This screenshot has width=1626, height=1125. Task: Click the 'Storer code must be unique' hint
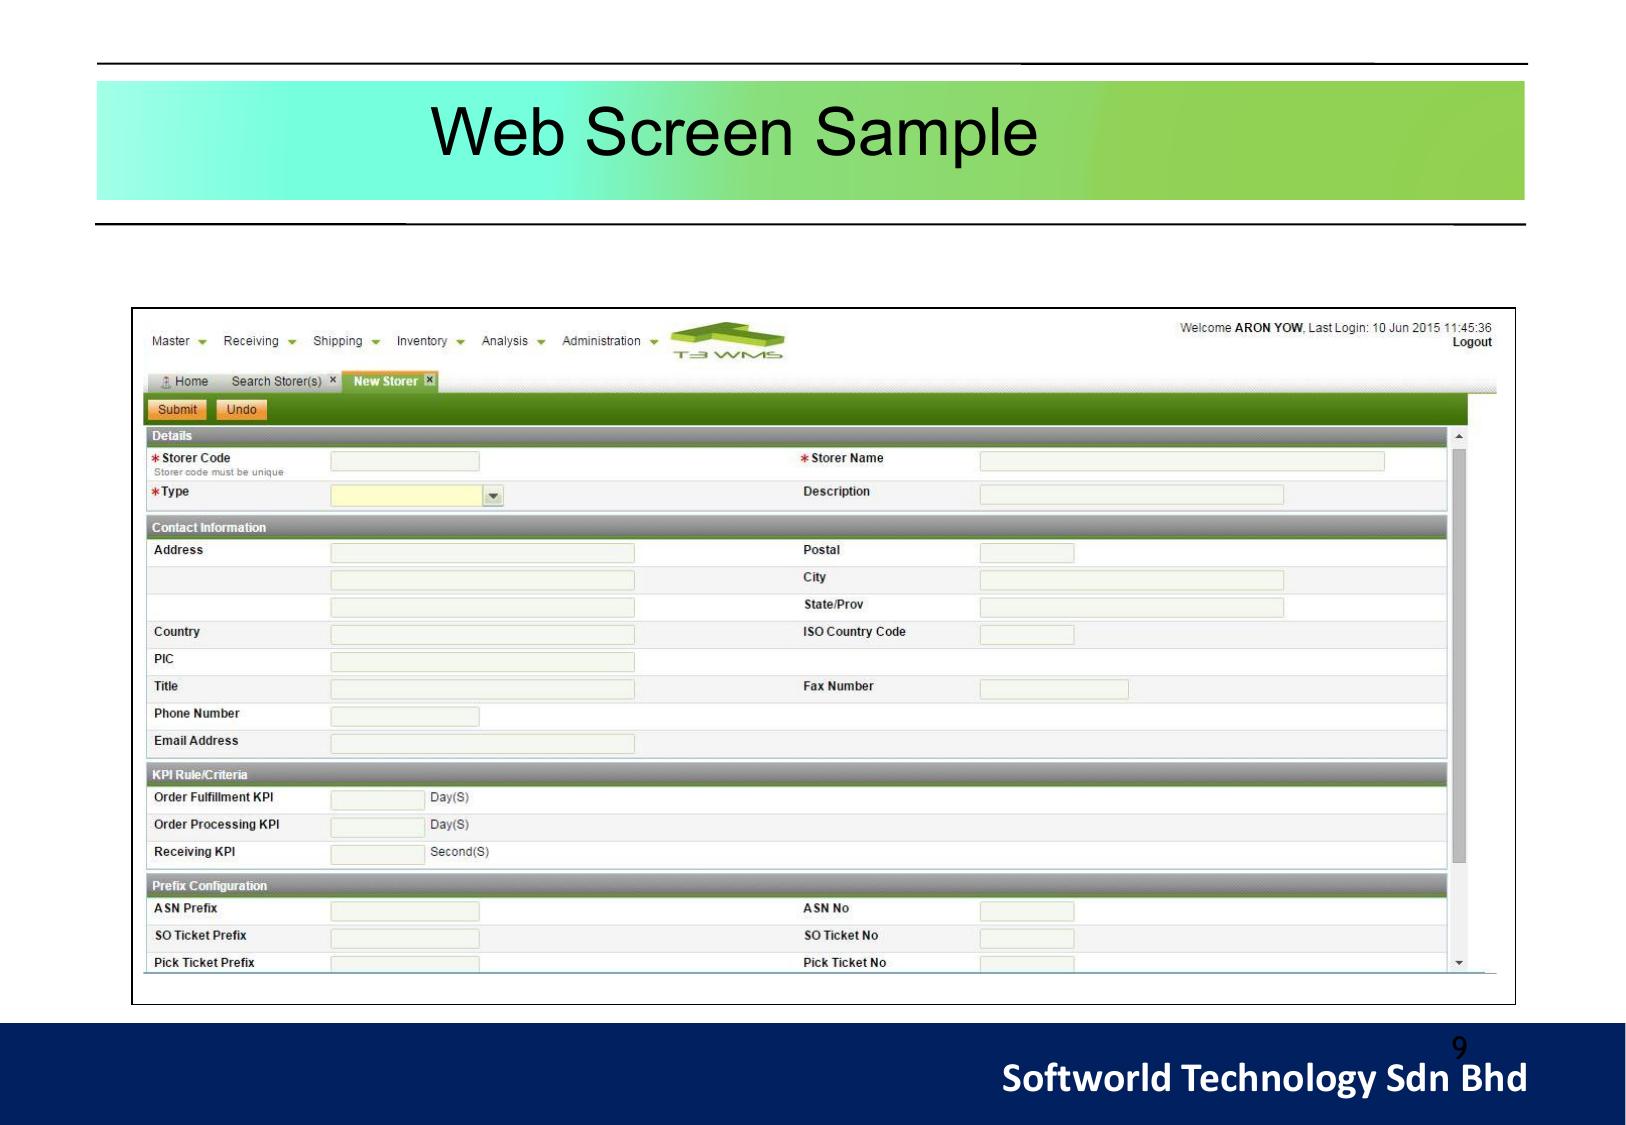pos(219,472)
